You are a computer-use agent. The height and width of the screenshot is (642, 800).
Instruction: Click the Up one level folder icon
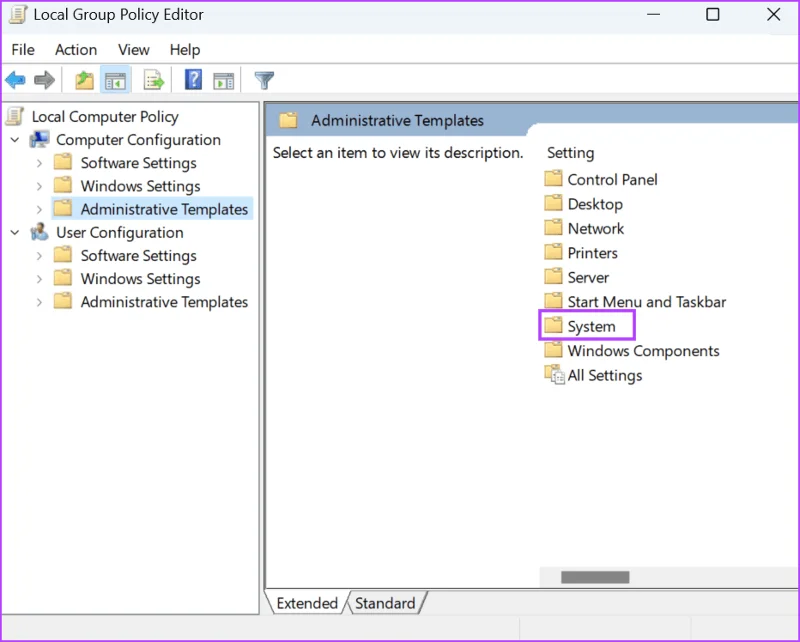84,80
